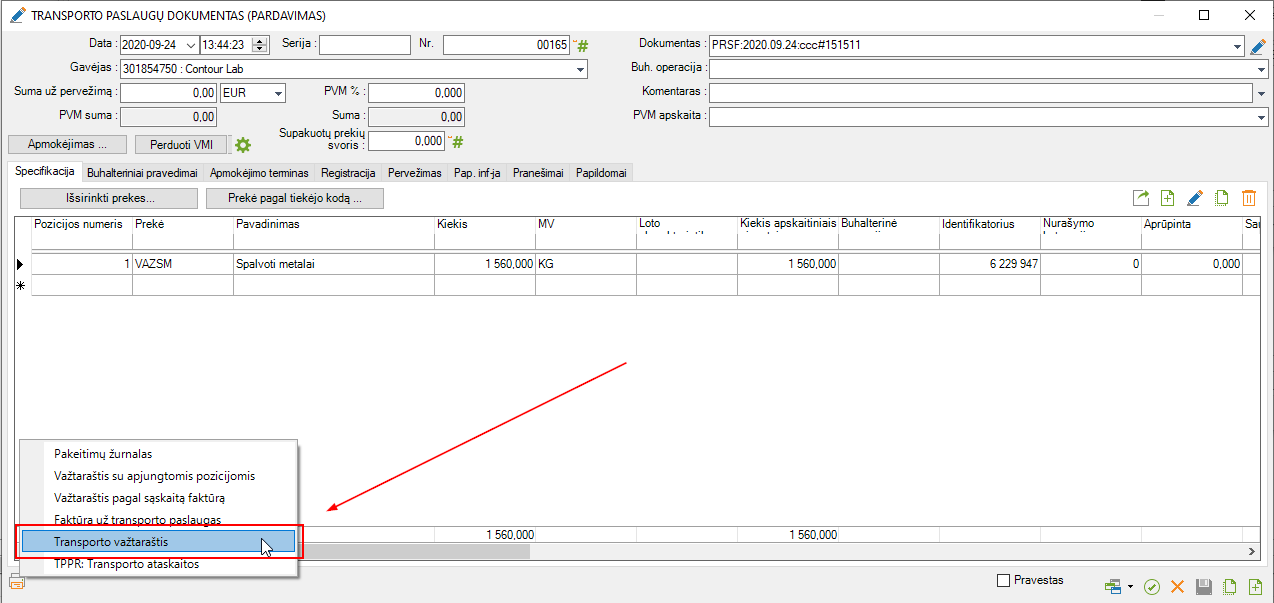Click the orange X cancel icon at bottom
This screenshot has width=1274, height=603.
pyautogui.click(x=1177, y=587)
